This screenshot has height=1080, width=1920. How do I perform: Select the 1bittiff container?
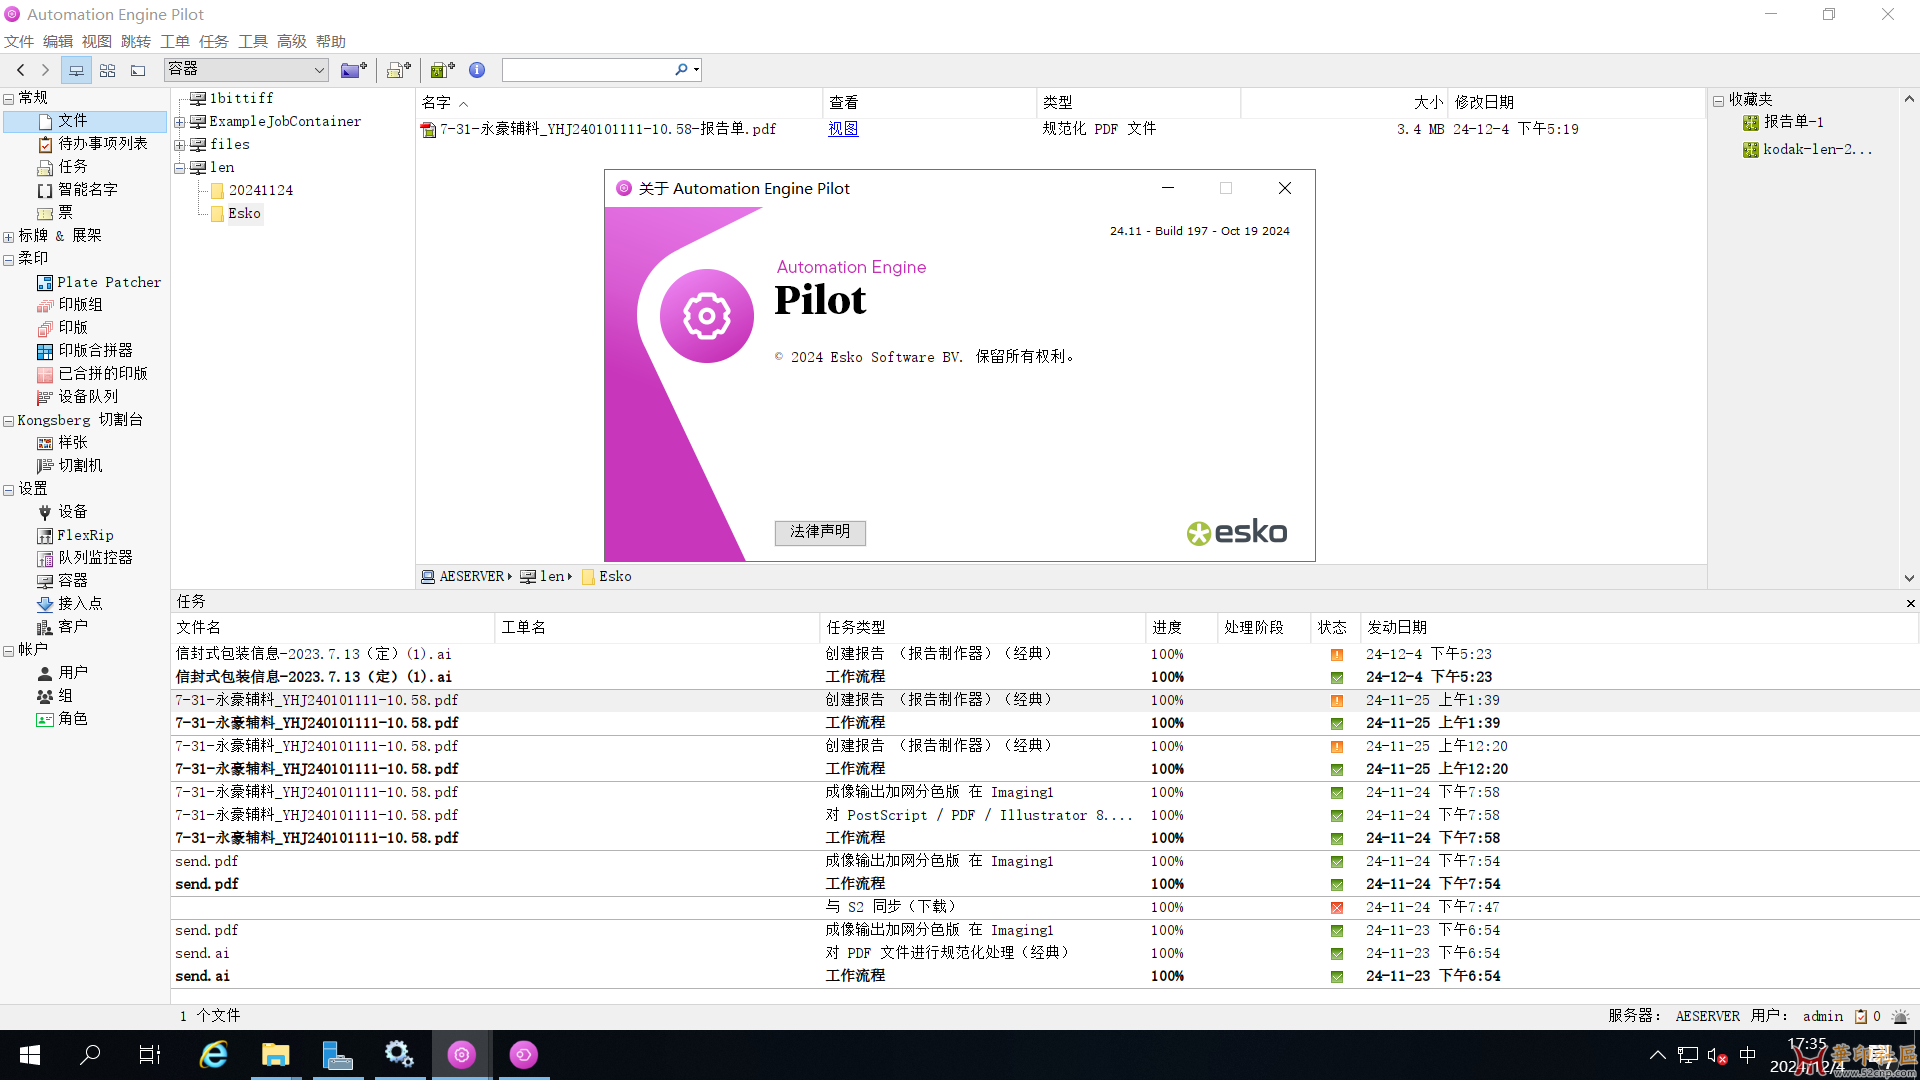[x=231, y=98]
